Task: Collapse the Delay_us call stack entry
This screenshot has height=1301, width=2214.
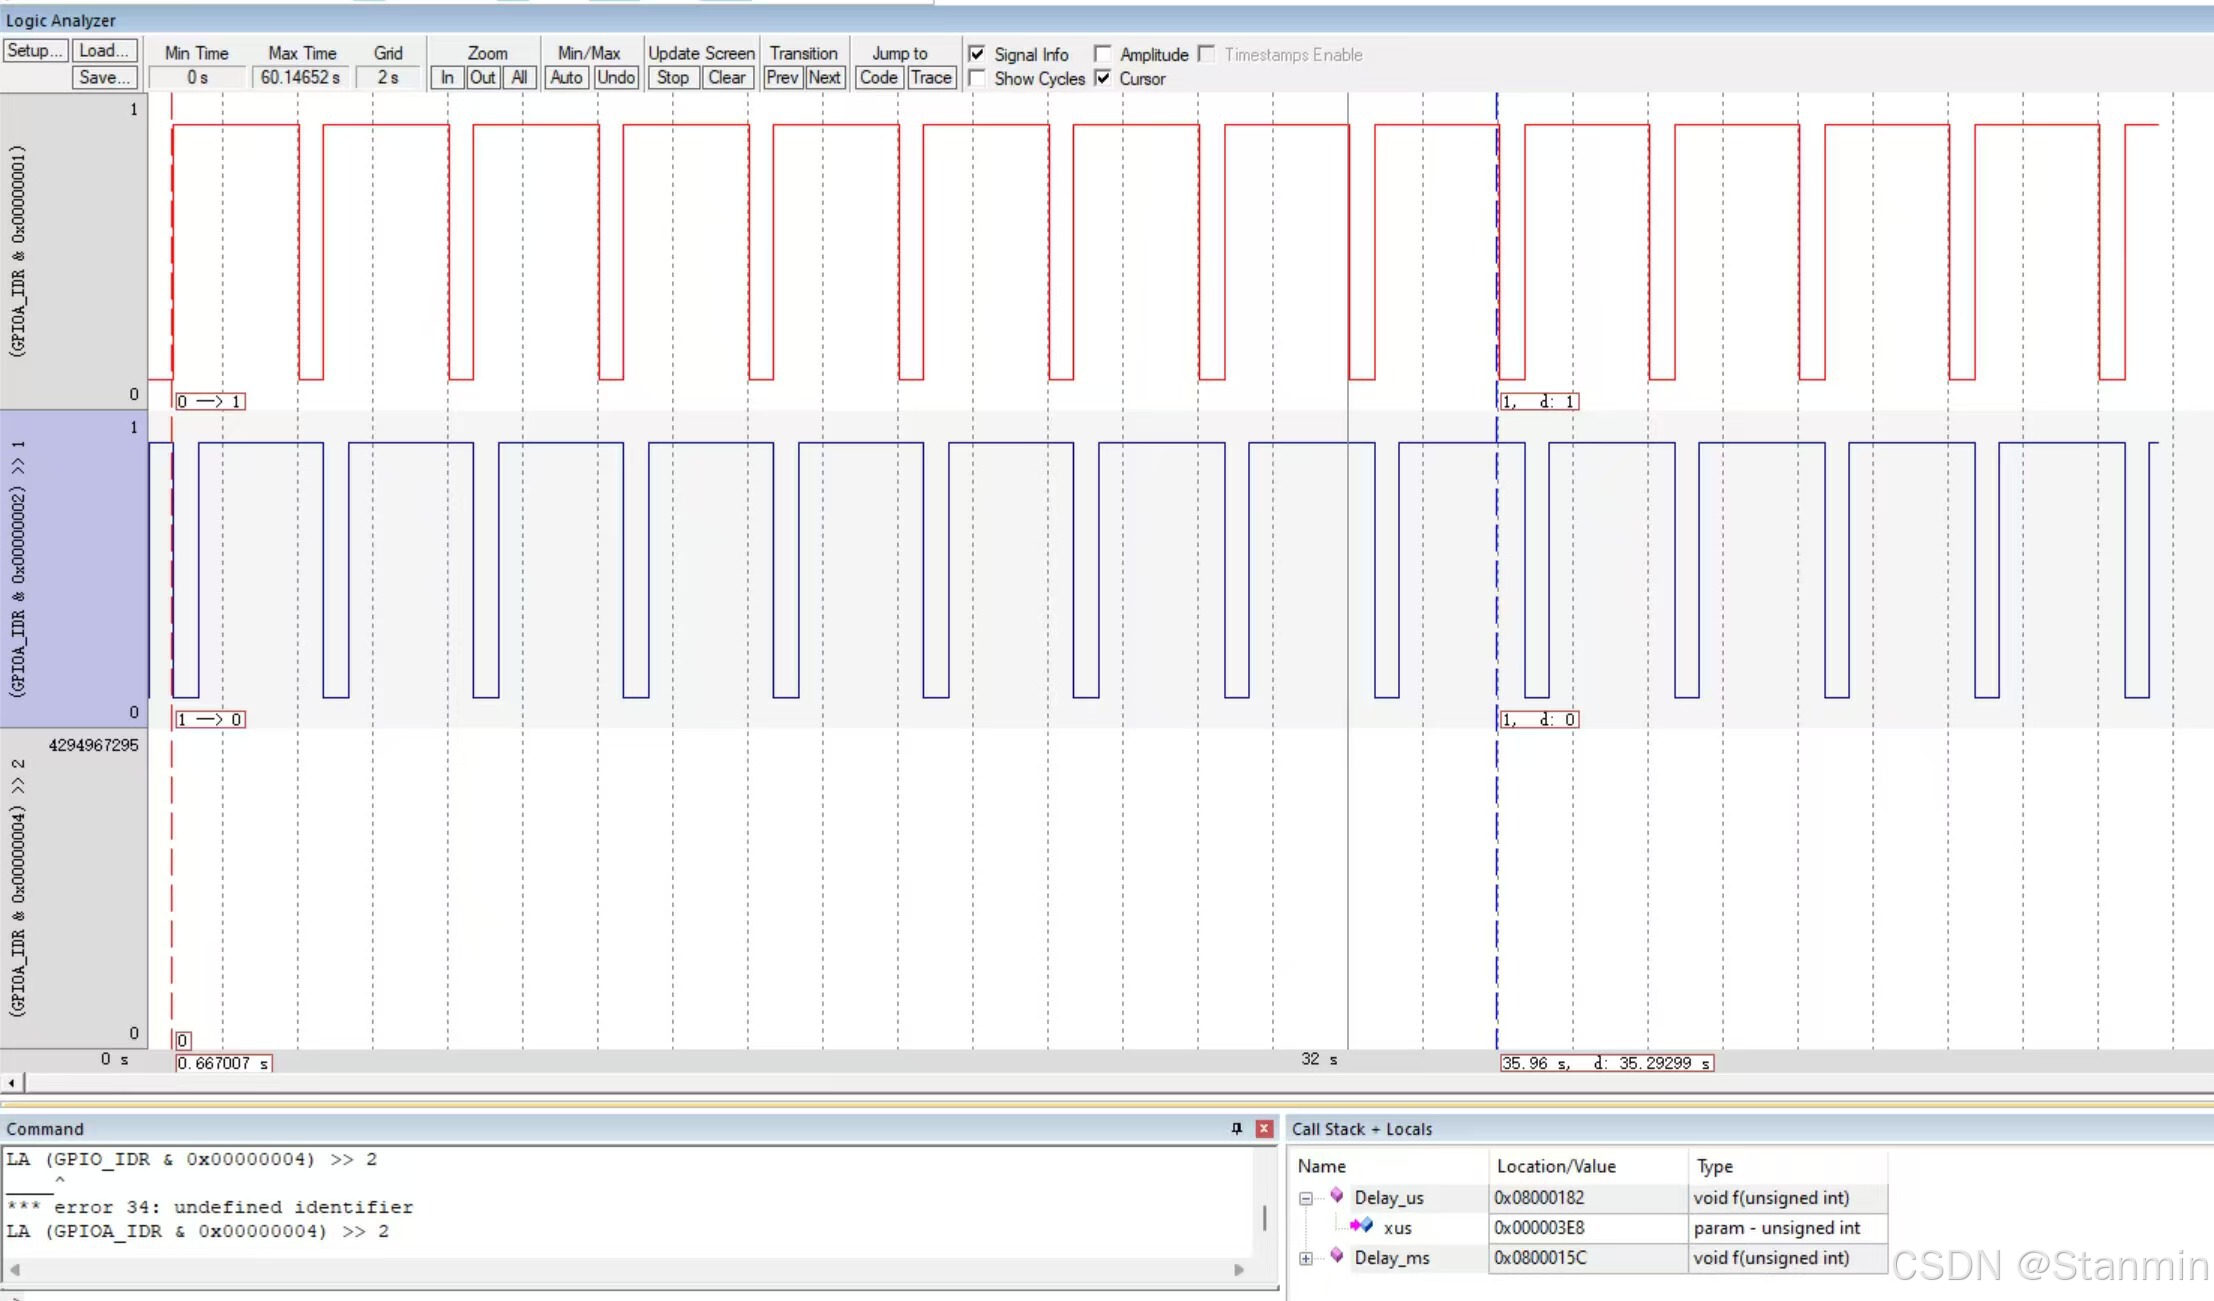Action: tap(1306, 1198)
